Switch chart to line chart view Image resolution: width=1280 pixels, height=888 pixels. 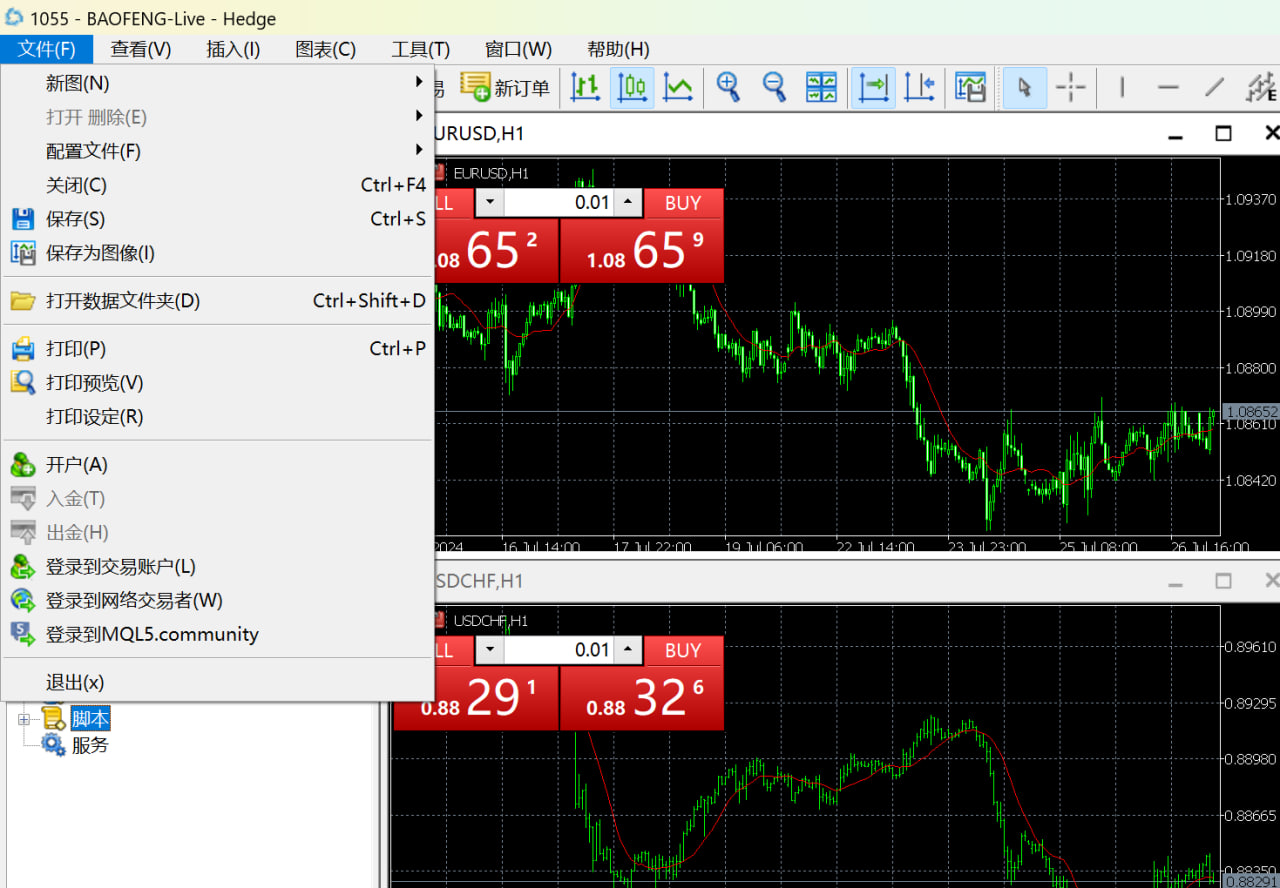678,88
